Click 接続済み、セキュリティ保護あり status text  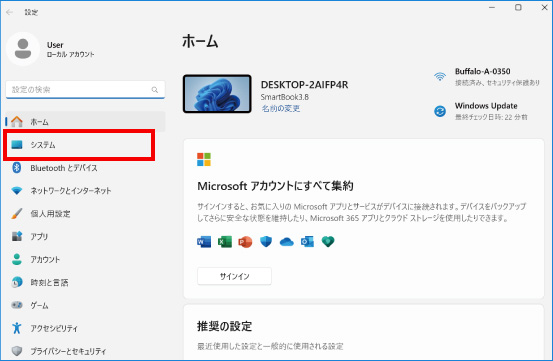(497, 83)
